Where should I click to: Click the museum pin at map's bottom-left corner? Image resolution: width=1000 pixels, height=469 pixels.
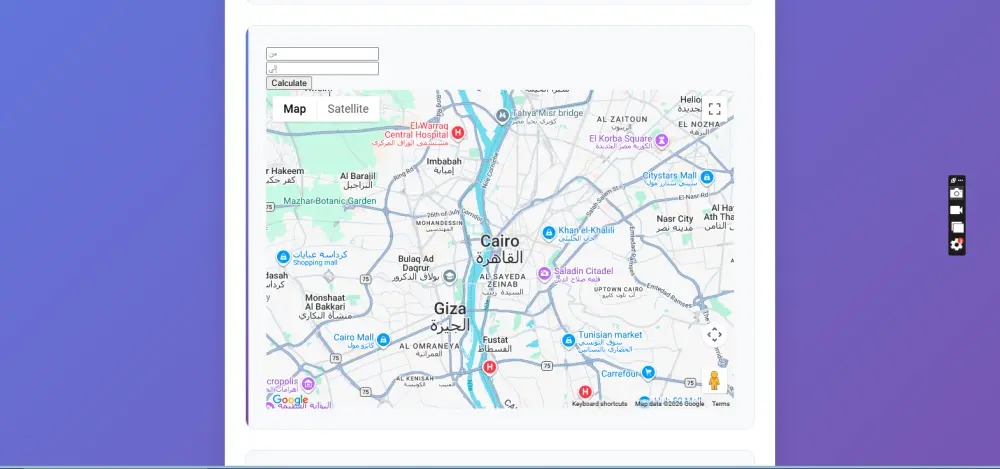[308, 383]
